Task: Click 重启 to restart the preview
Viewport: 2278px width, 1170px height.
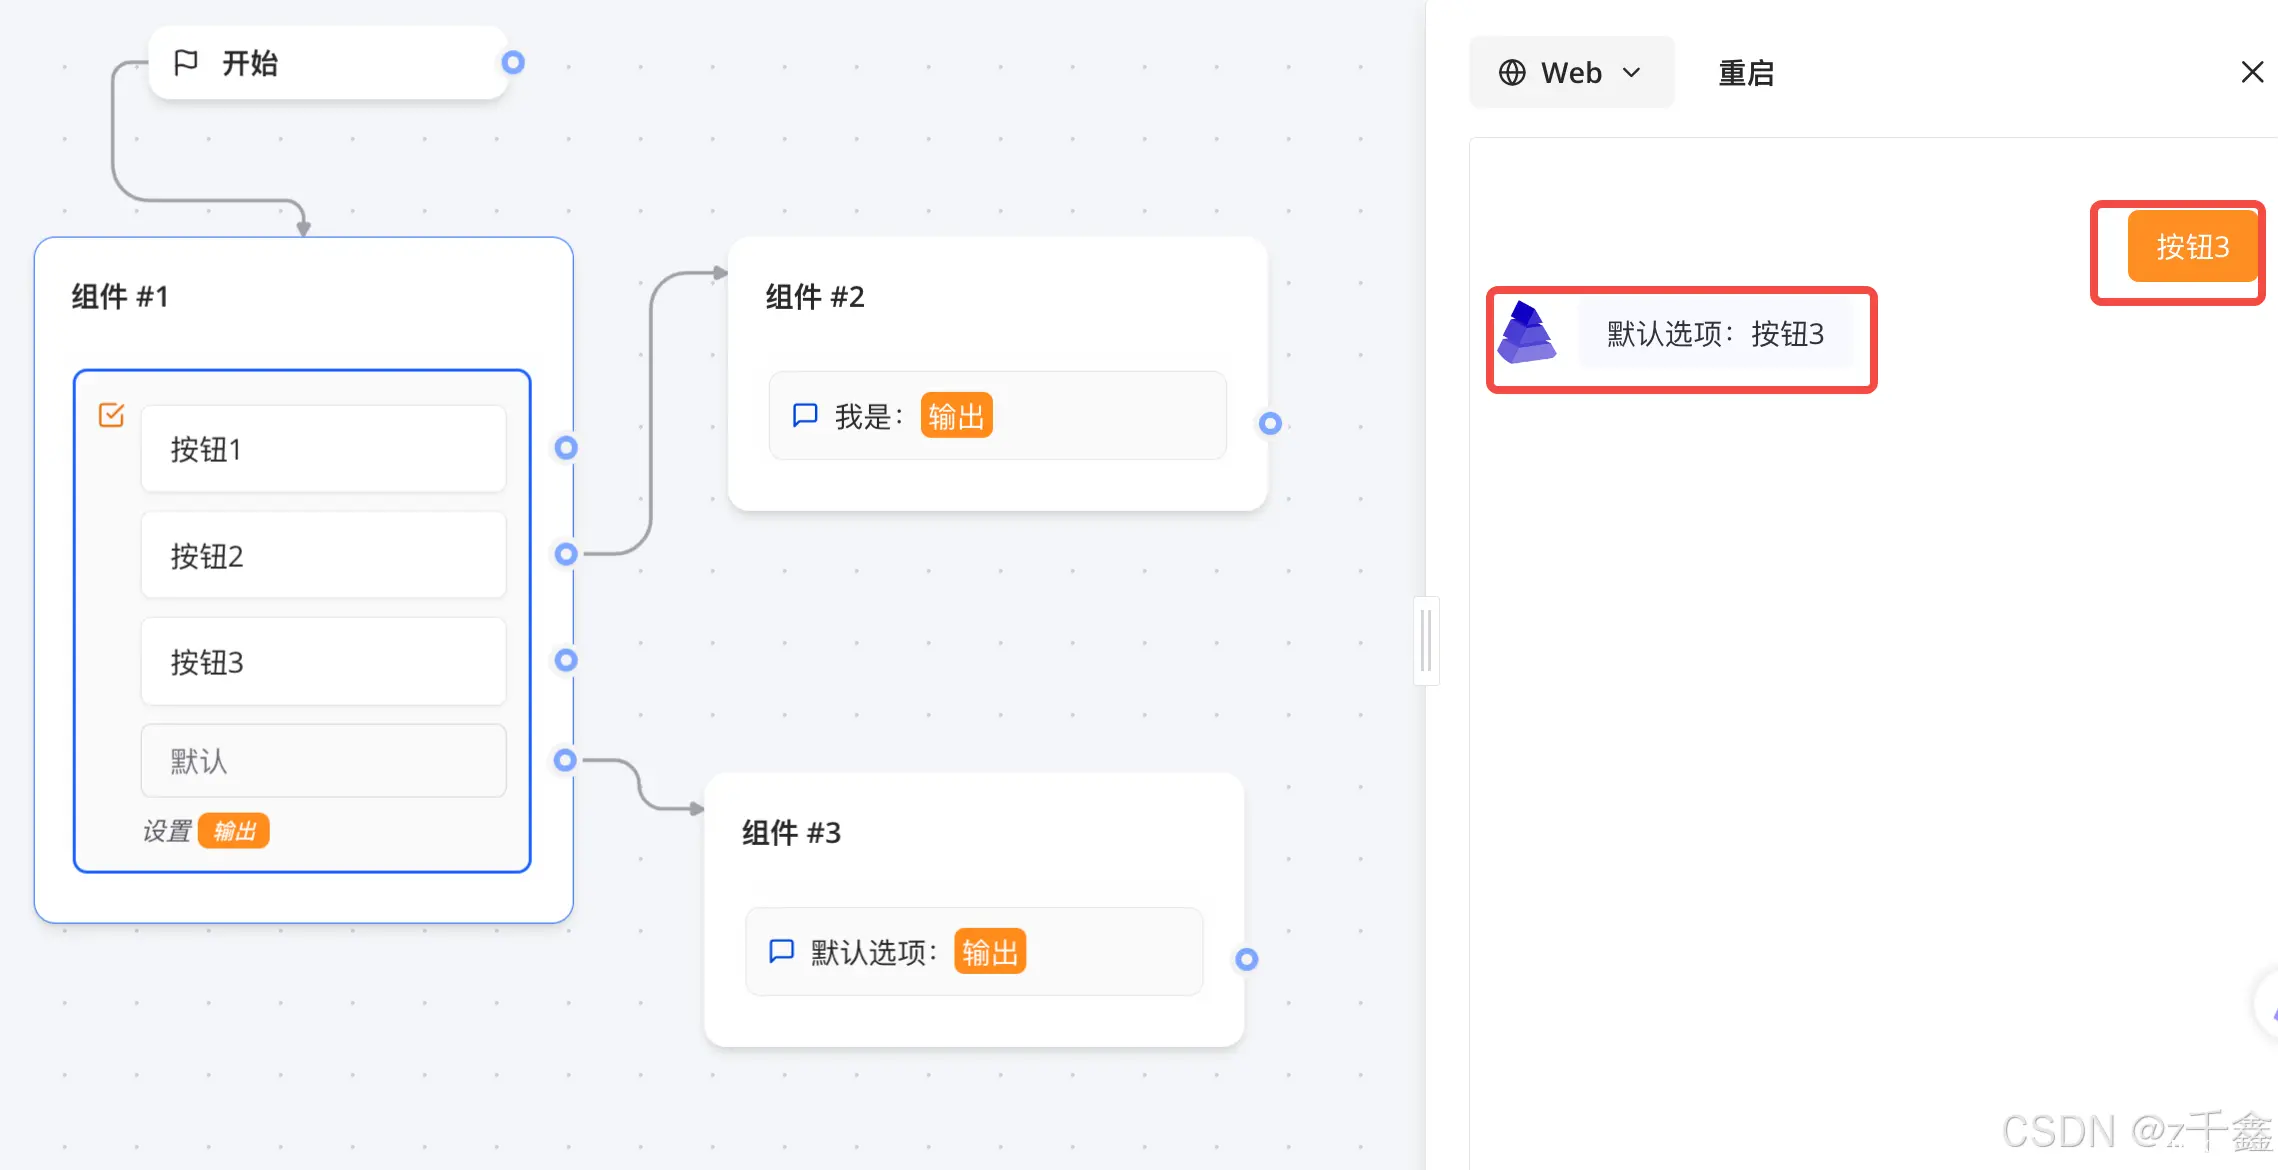Action: tap(1746, 73)
